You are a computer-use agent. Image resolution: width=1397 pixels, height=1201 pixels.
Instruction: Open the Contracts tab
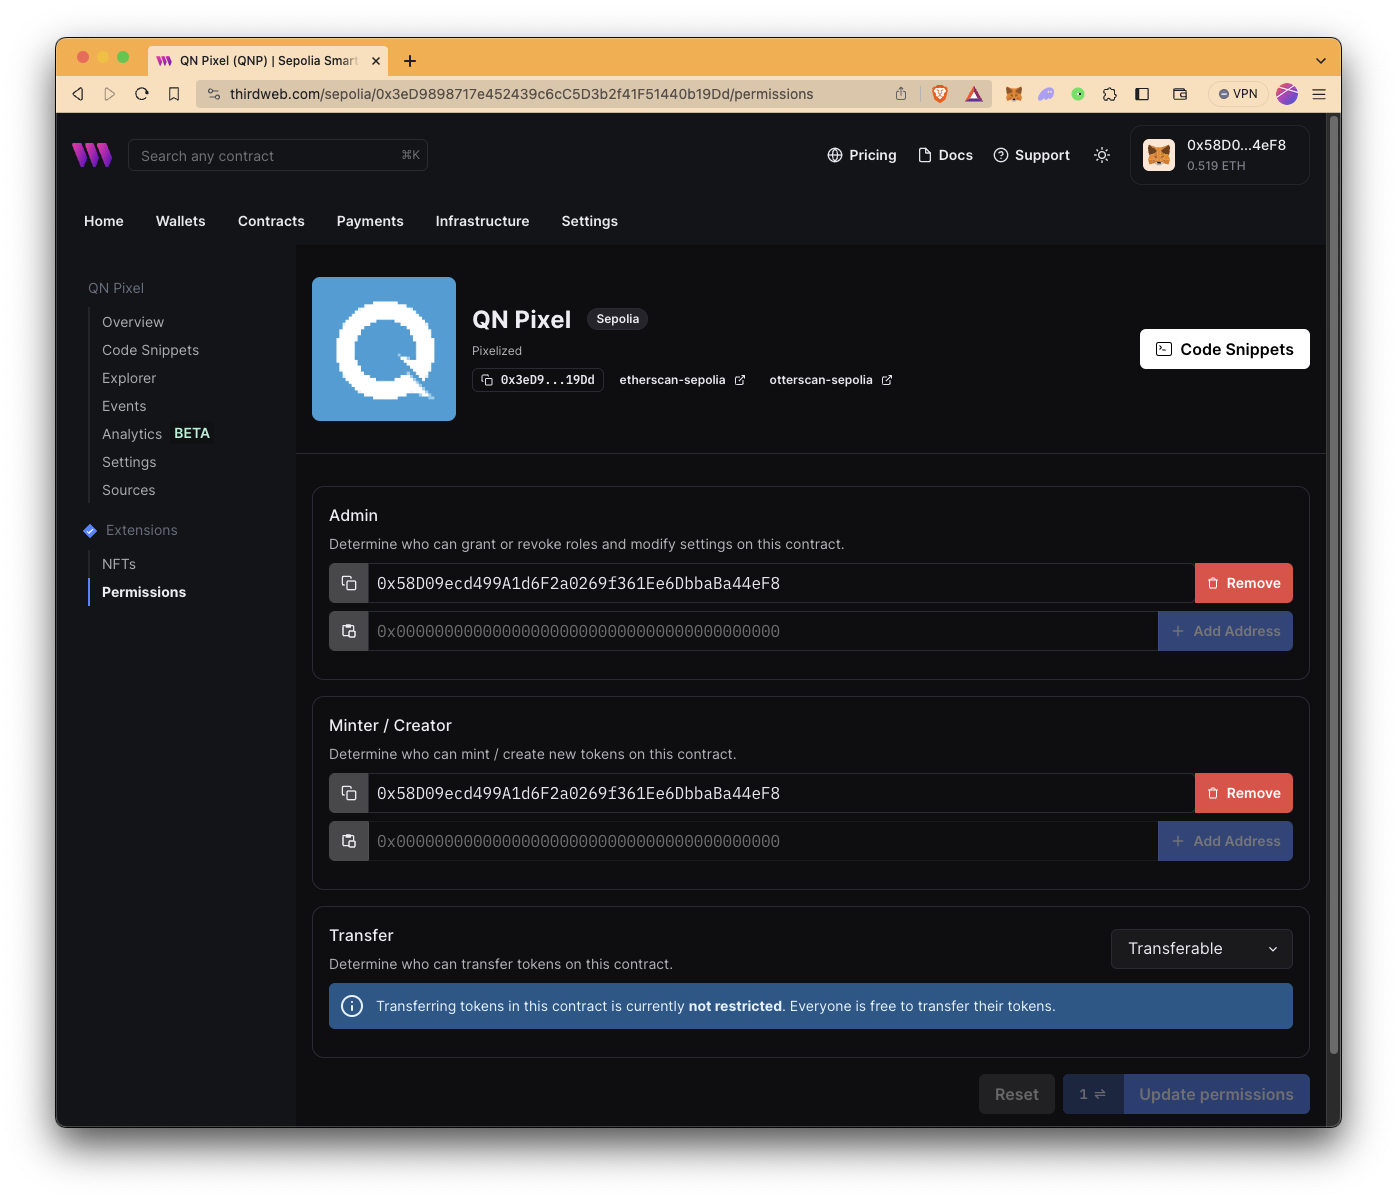click(x=271, y=221)
